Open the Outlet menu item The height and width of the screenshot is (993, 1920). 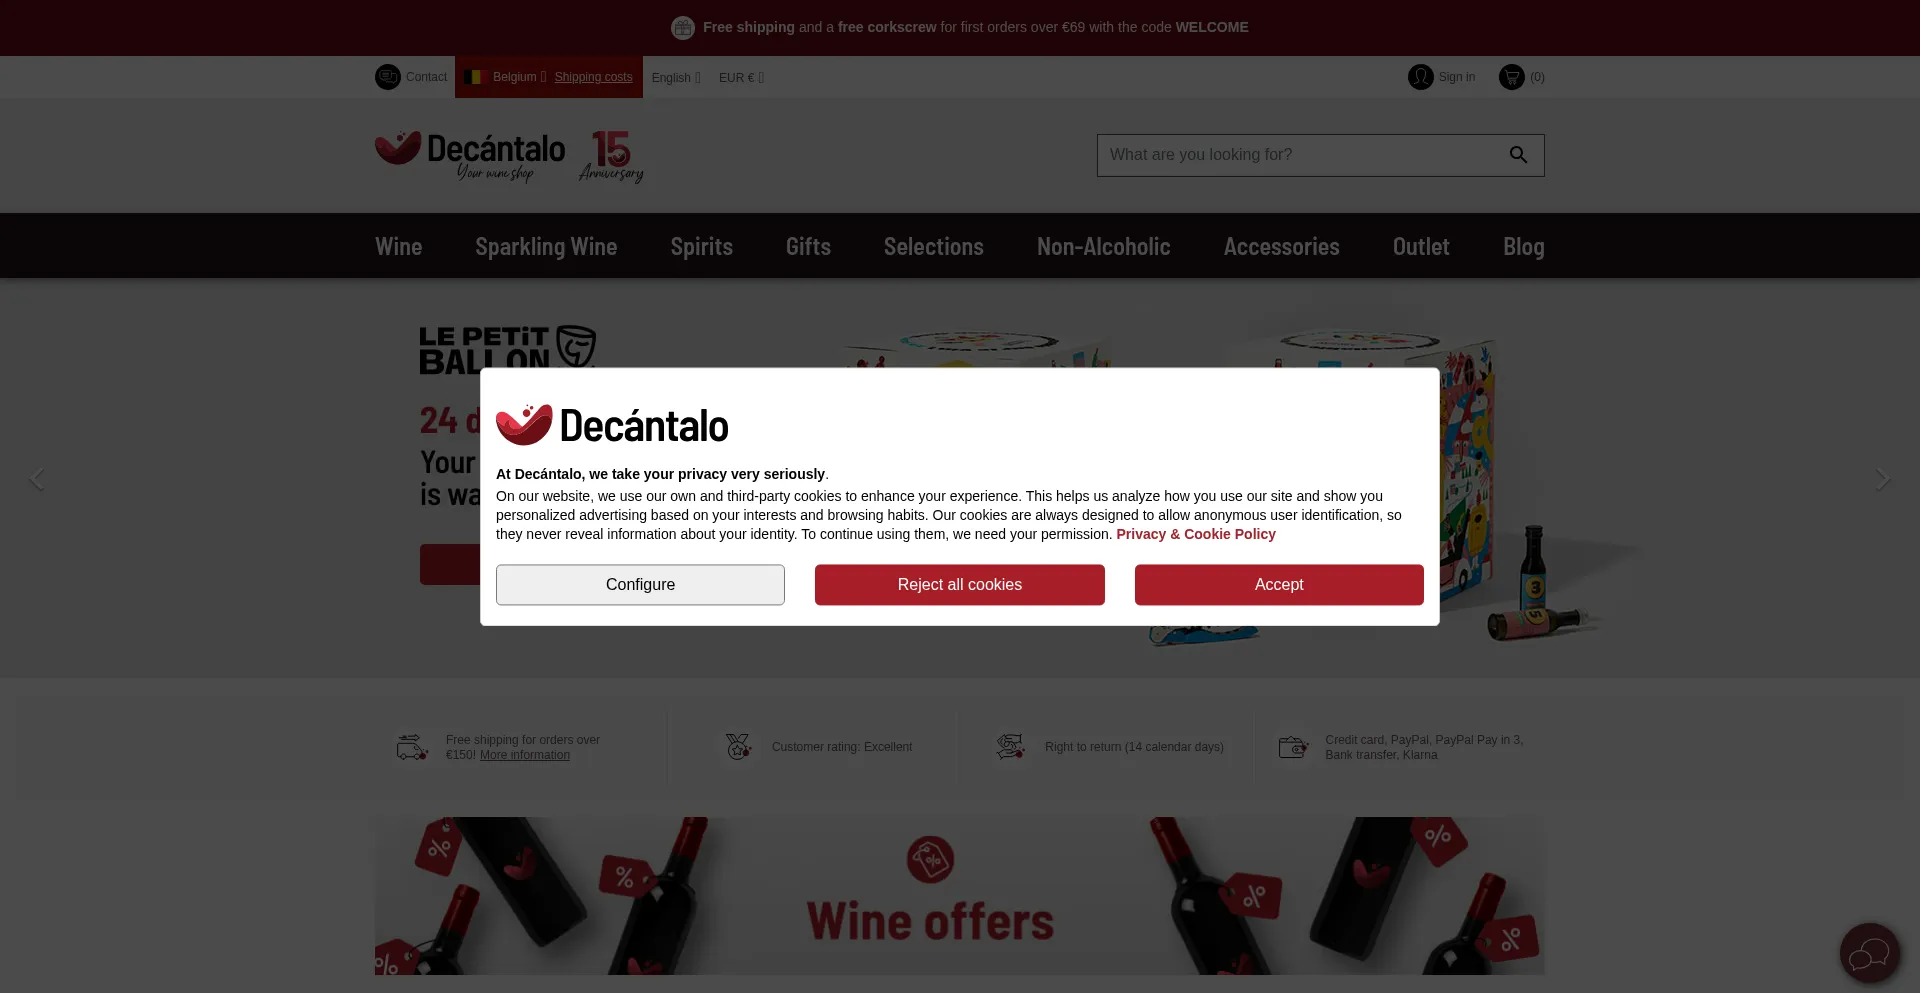pyautogui.click(x=1421, y=247)
